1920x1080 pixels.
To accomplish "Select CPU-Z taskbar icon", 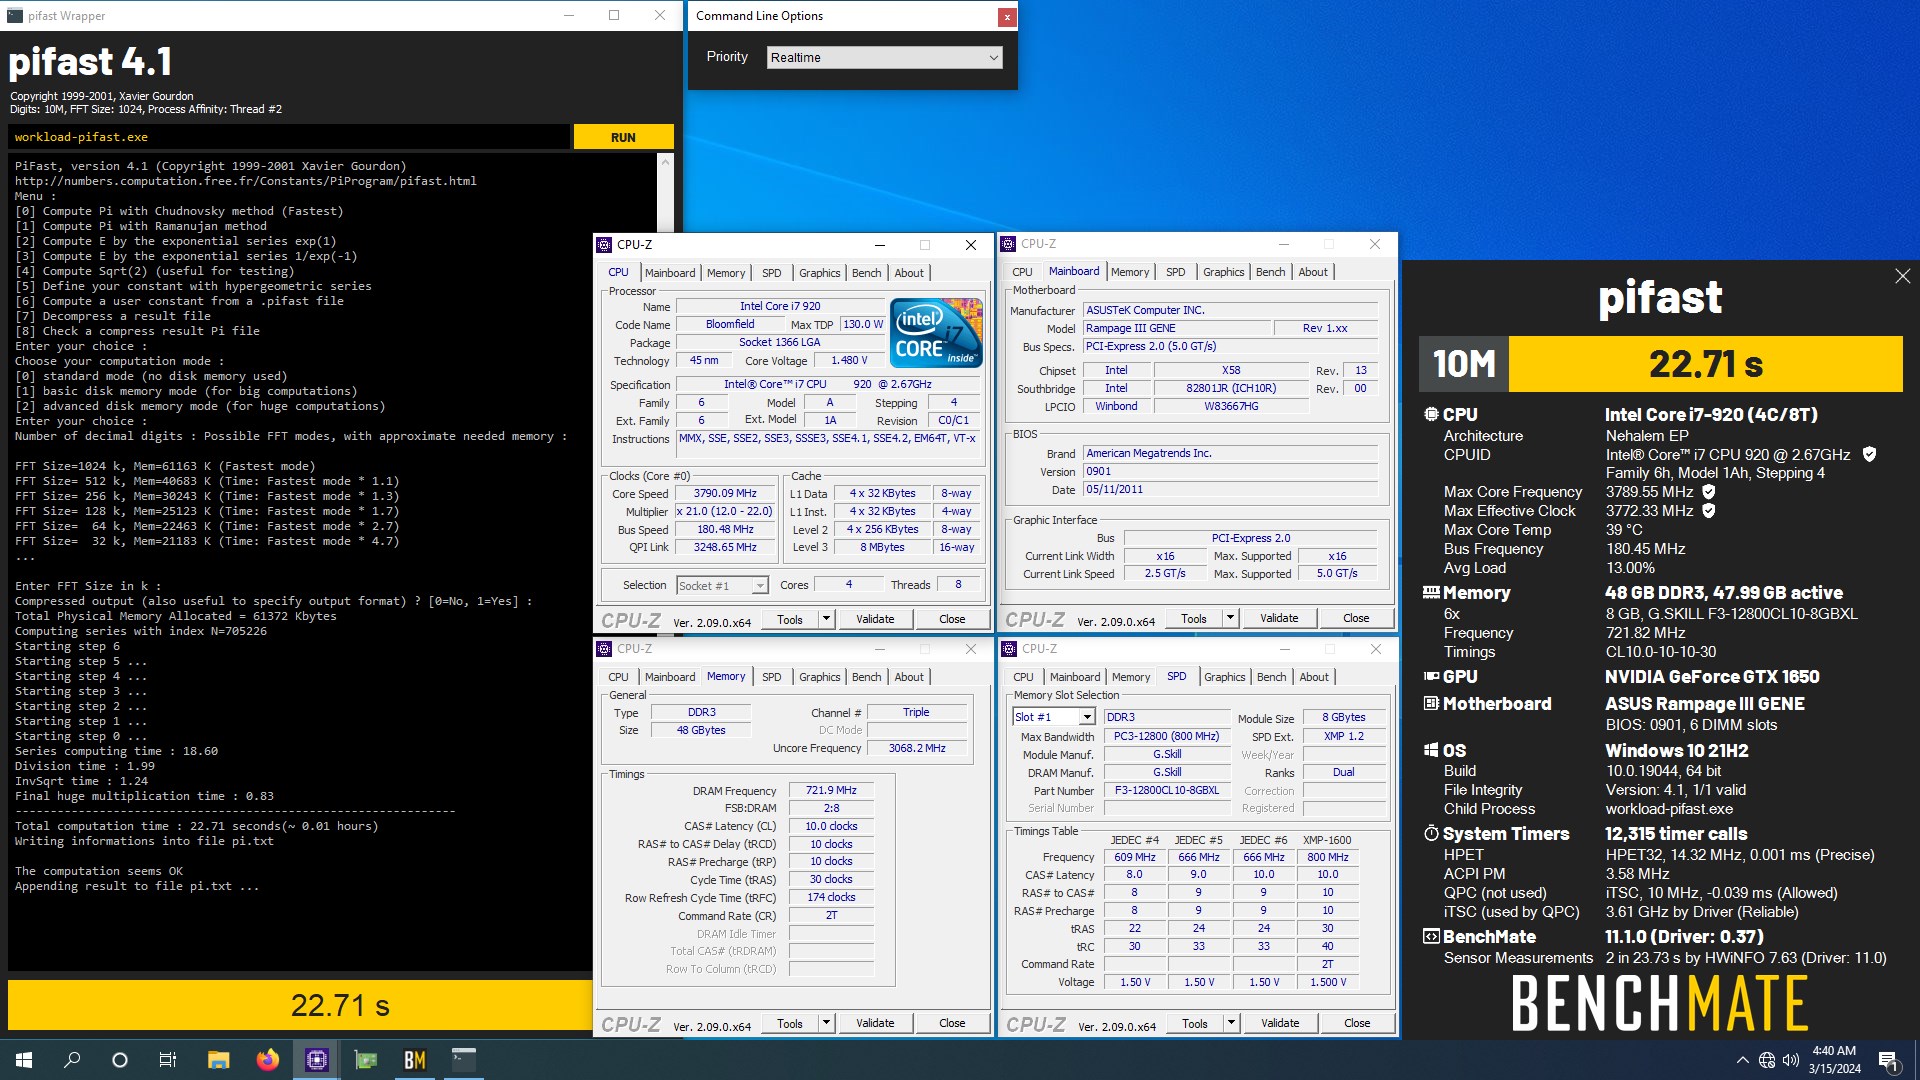I will tap(316, 1060).
